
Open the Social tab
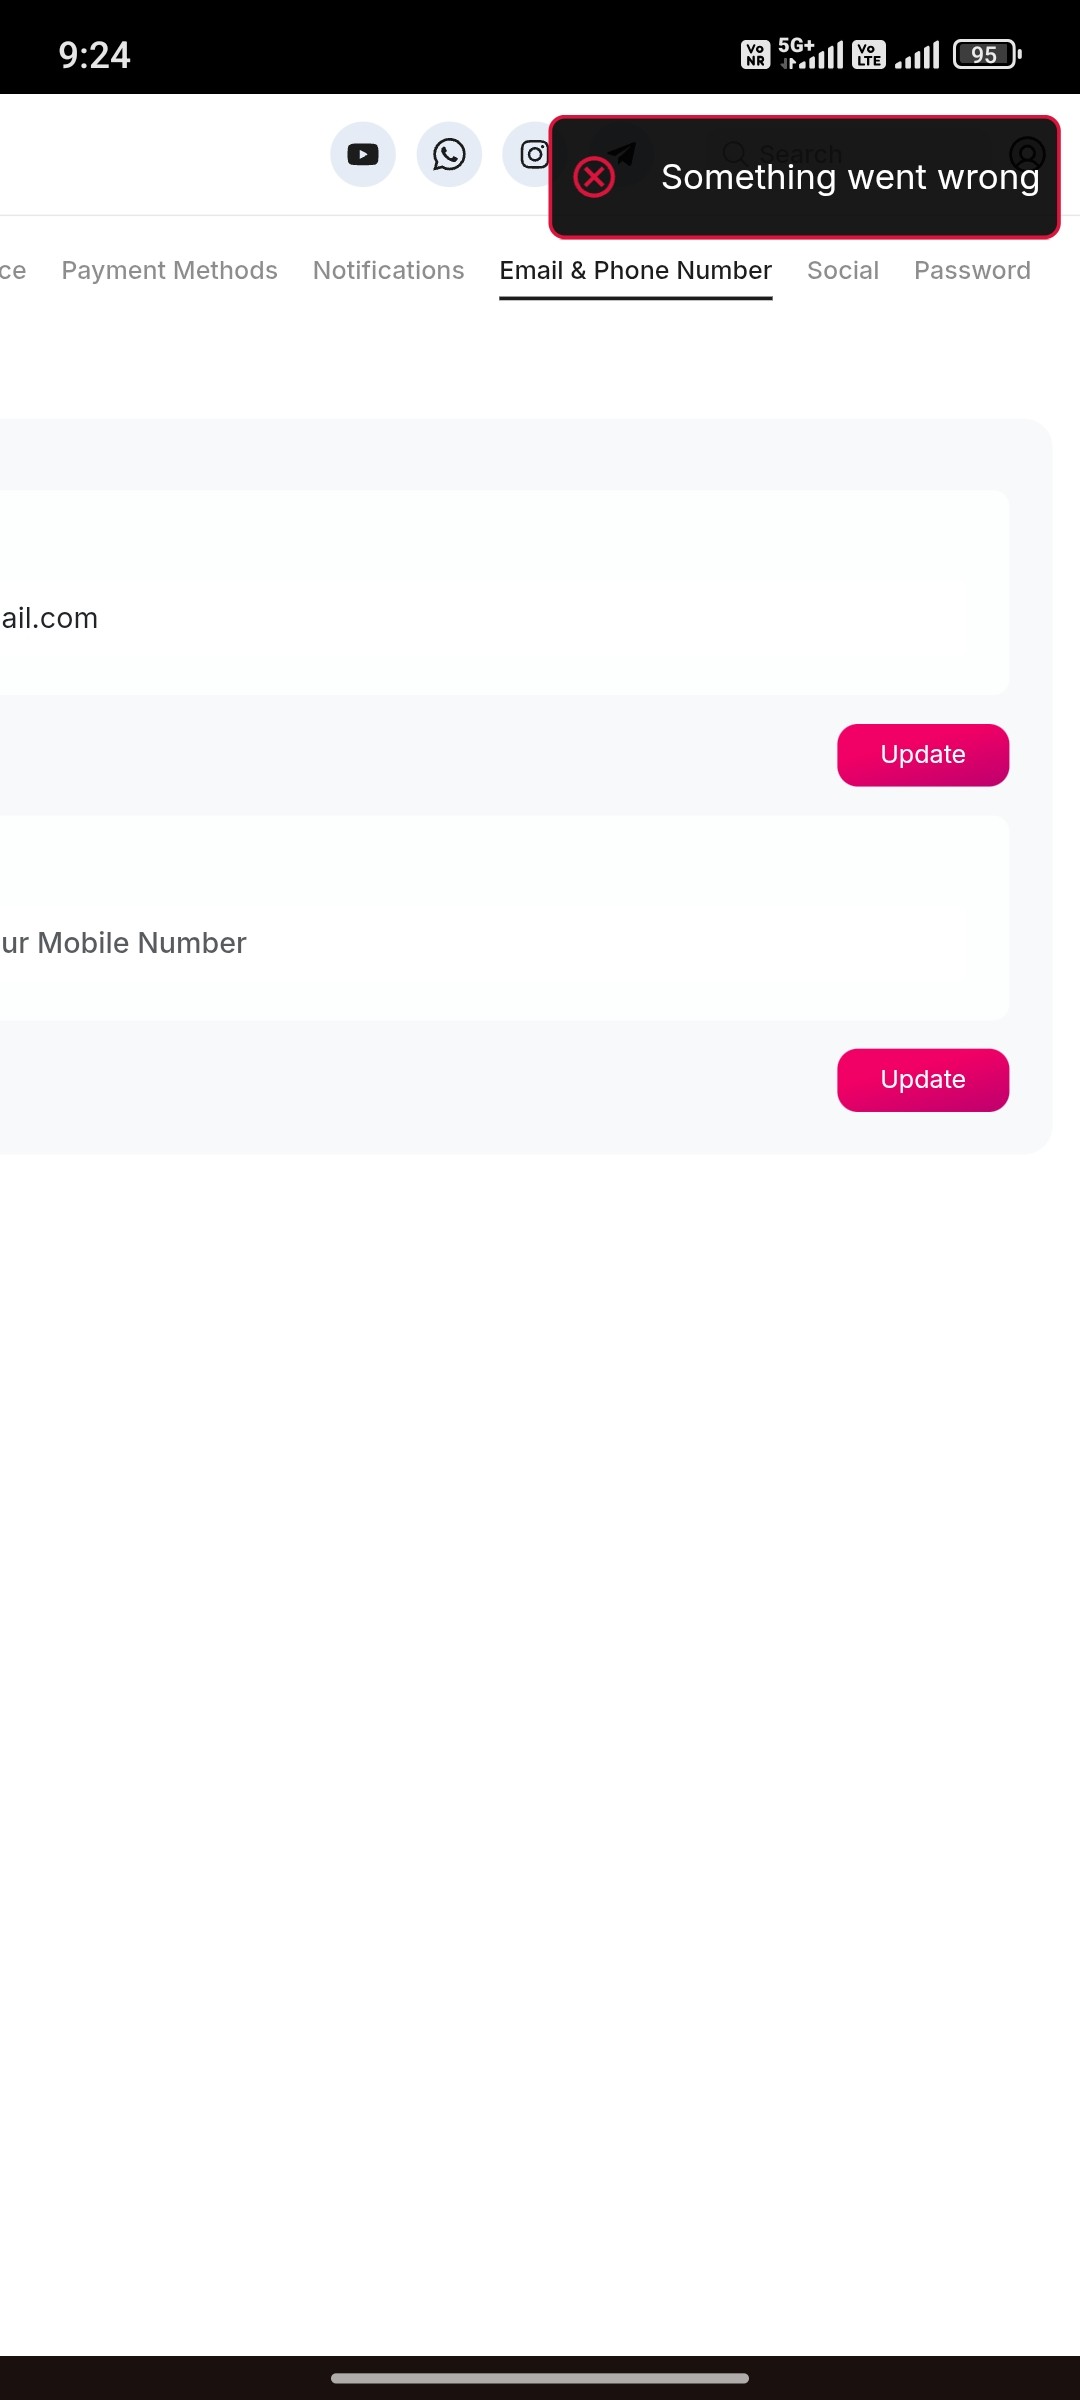pos(842,270)
